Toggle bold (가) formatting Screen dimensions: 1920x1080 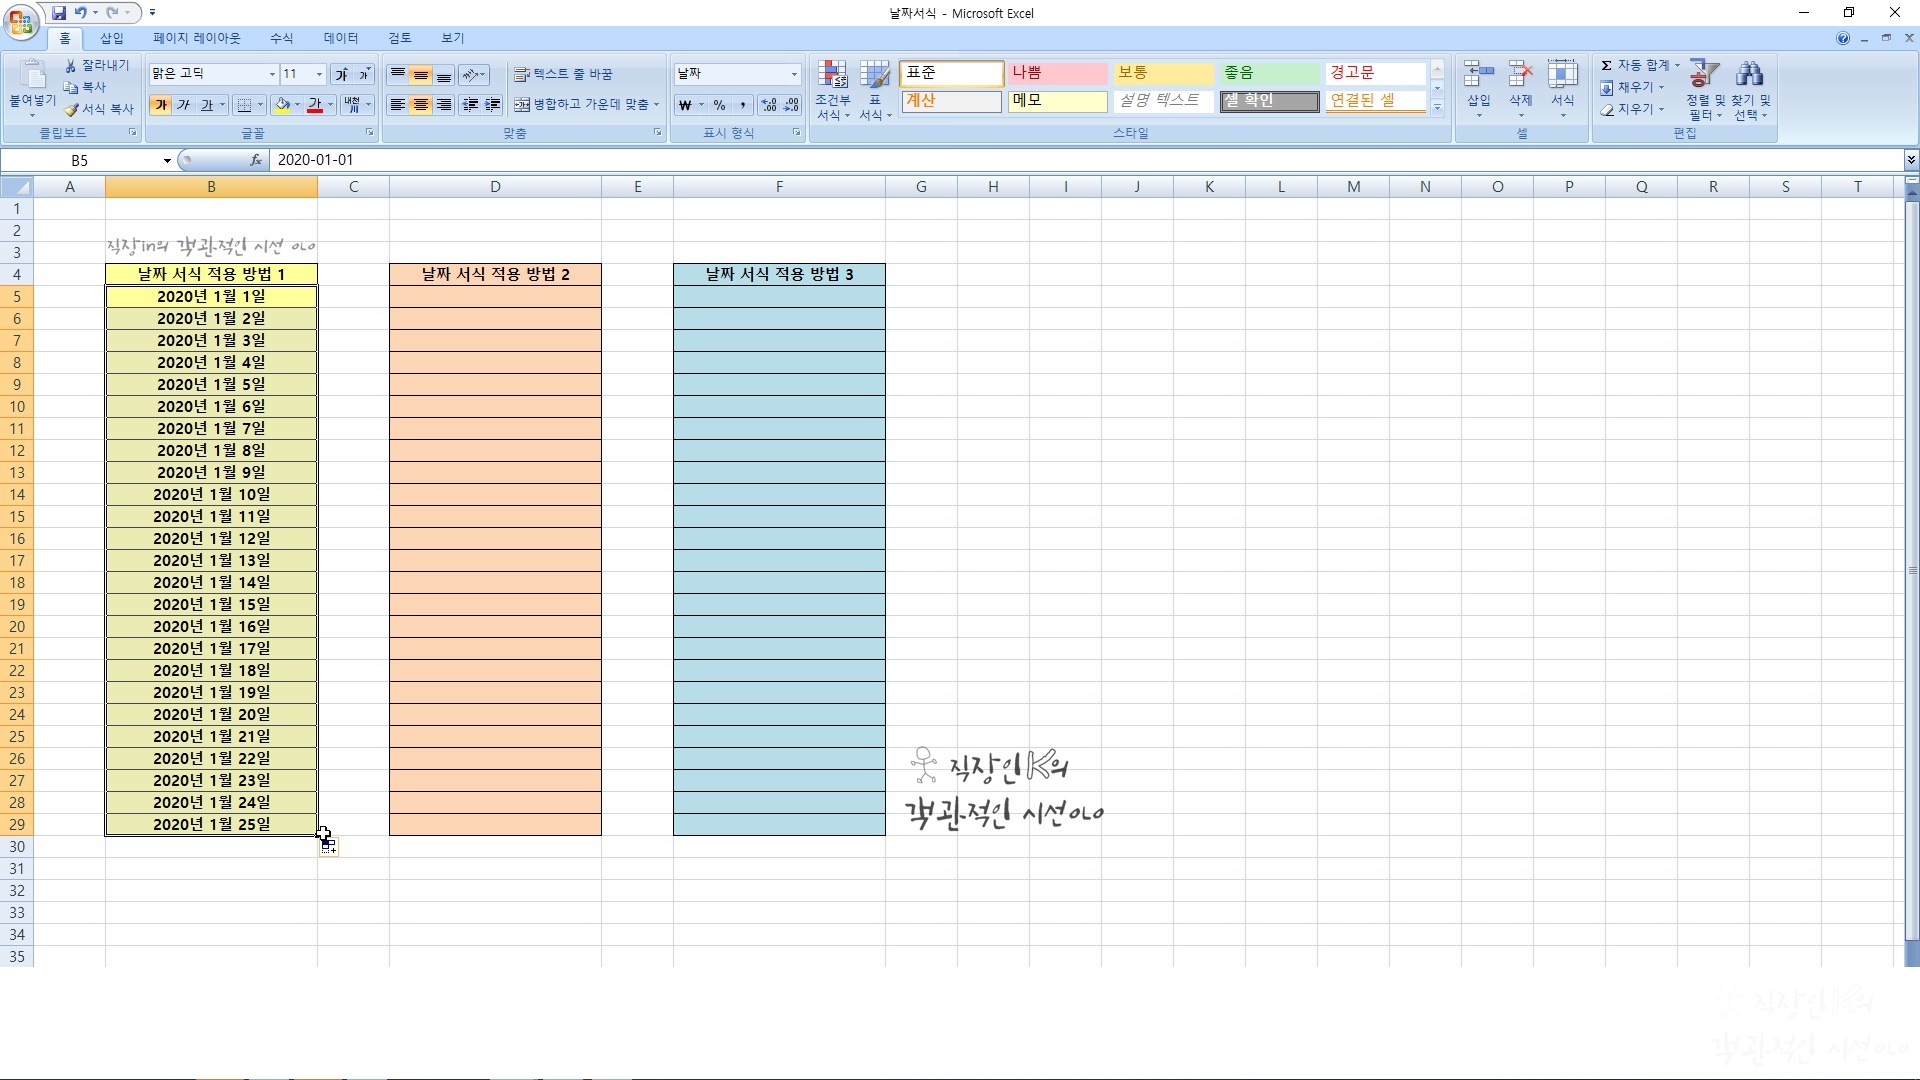pos(160,105)
